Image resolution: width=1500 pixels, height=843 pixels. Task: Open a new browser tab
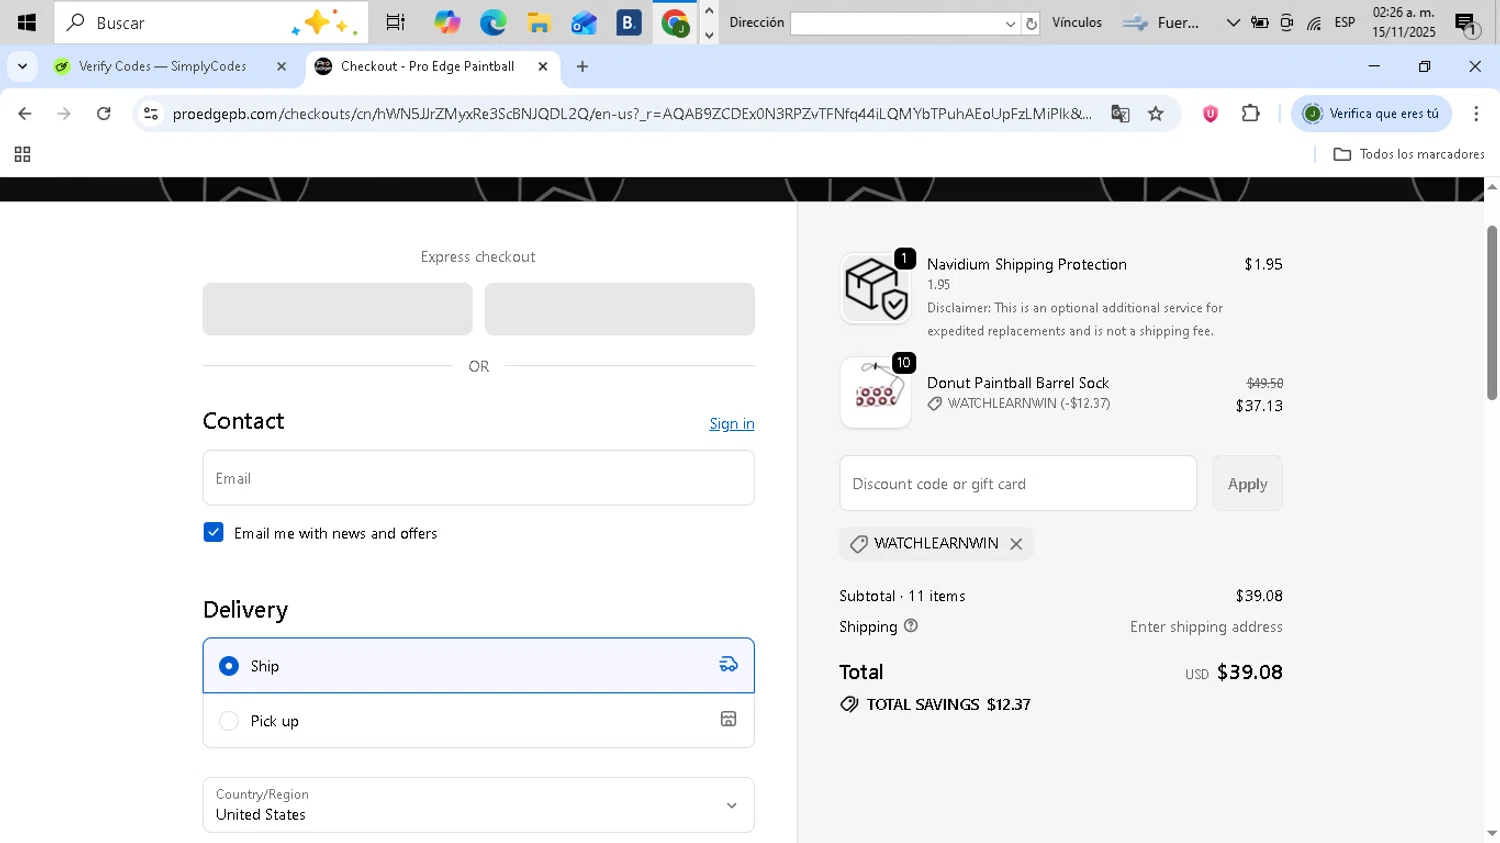[582, 66]
